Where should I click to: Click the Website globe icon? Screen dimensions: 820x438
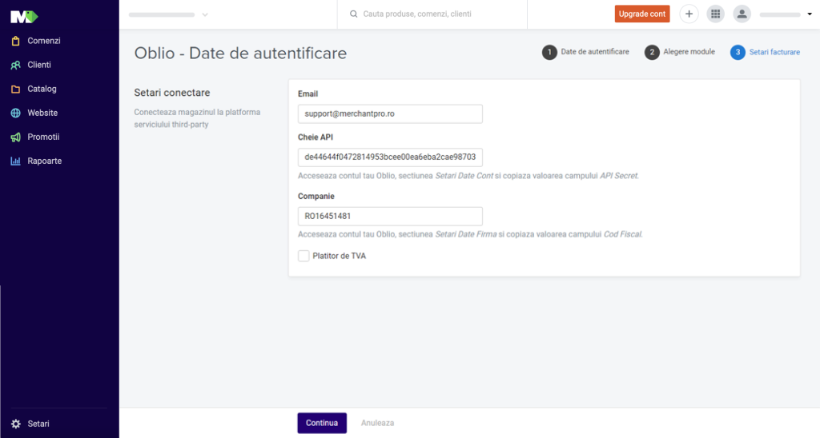click(16, 113)
